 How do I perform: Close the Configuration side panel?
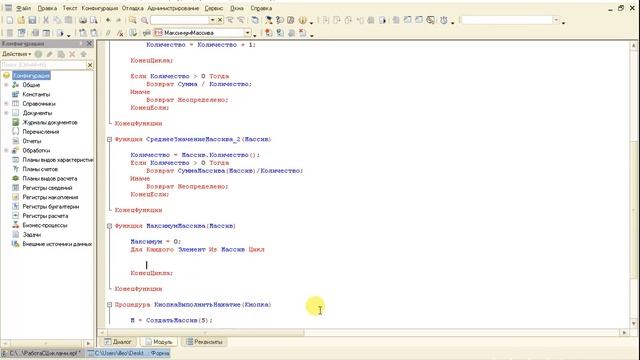pos(89,43)
